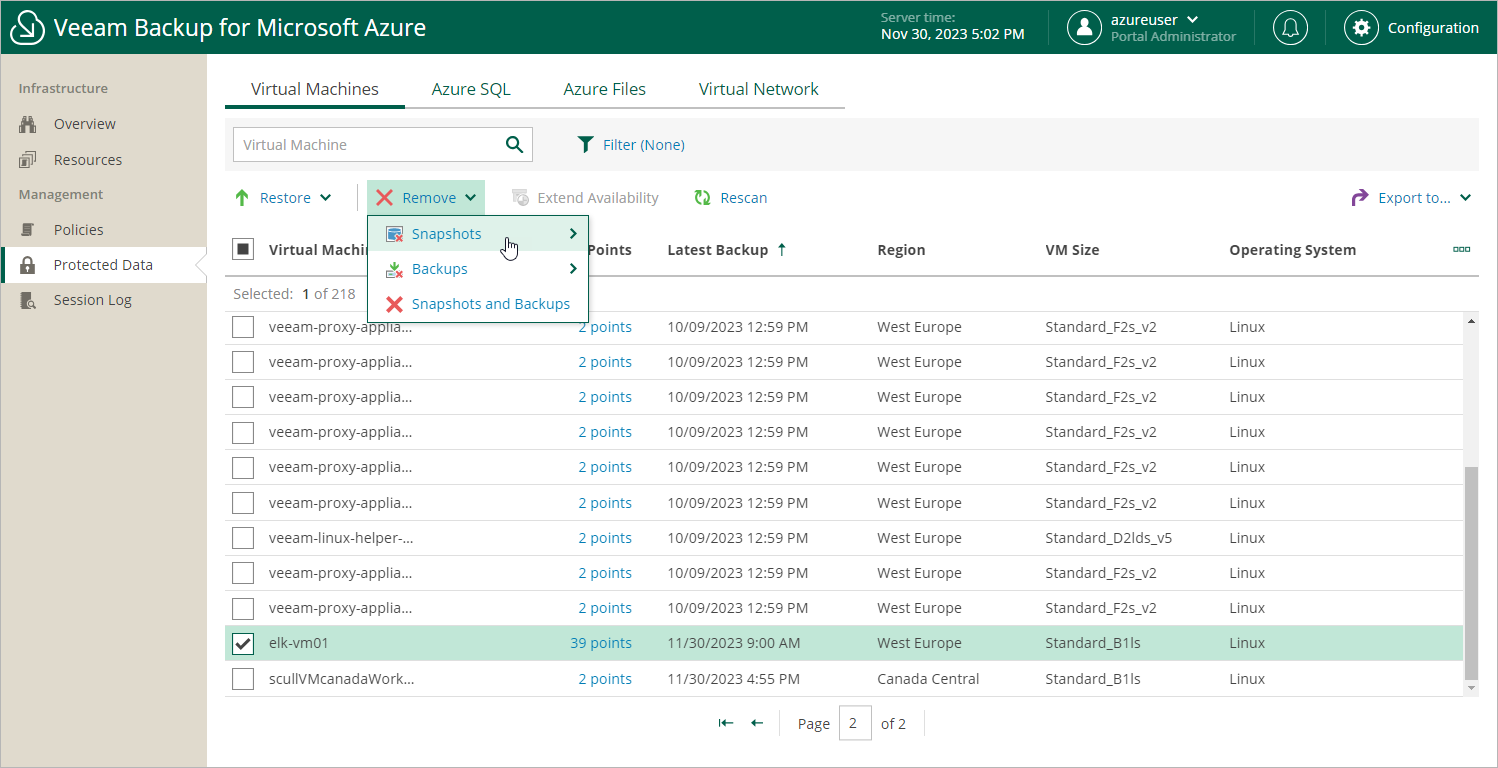Switch to the Virtual Machines tab
Viewport: 1498px width, 768px height.
(x=315, y=89)
